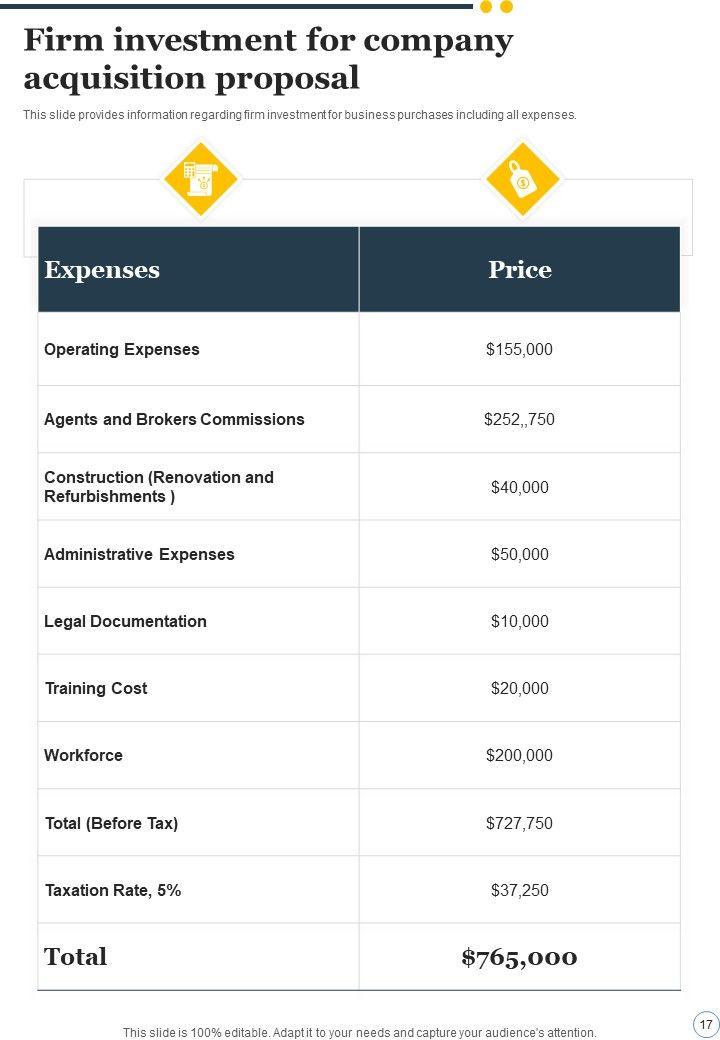Select the $765,000 grand total

(519, 957)
